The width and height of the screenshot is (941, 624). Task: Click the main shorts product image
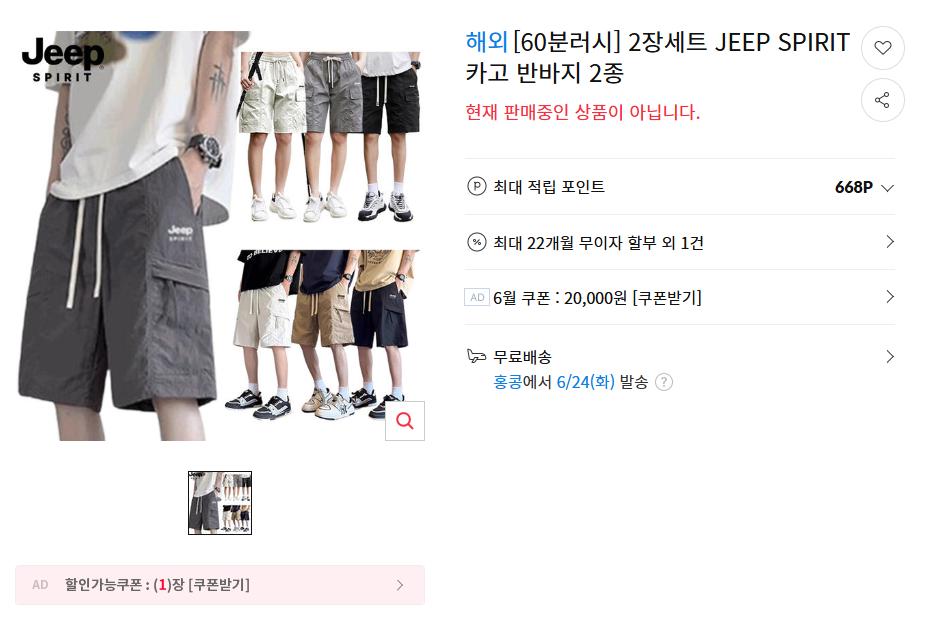tap(220, 236)
